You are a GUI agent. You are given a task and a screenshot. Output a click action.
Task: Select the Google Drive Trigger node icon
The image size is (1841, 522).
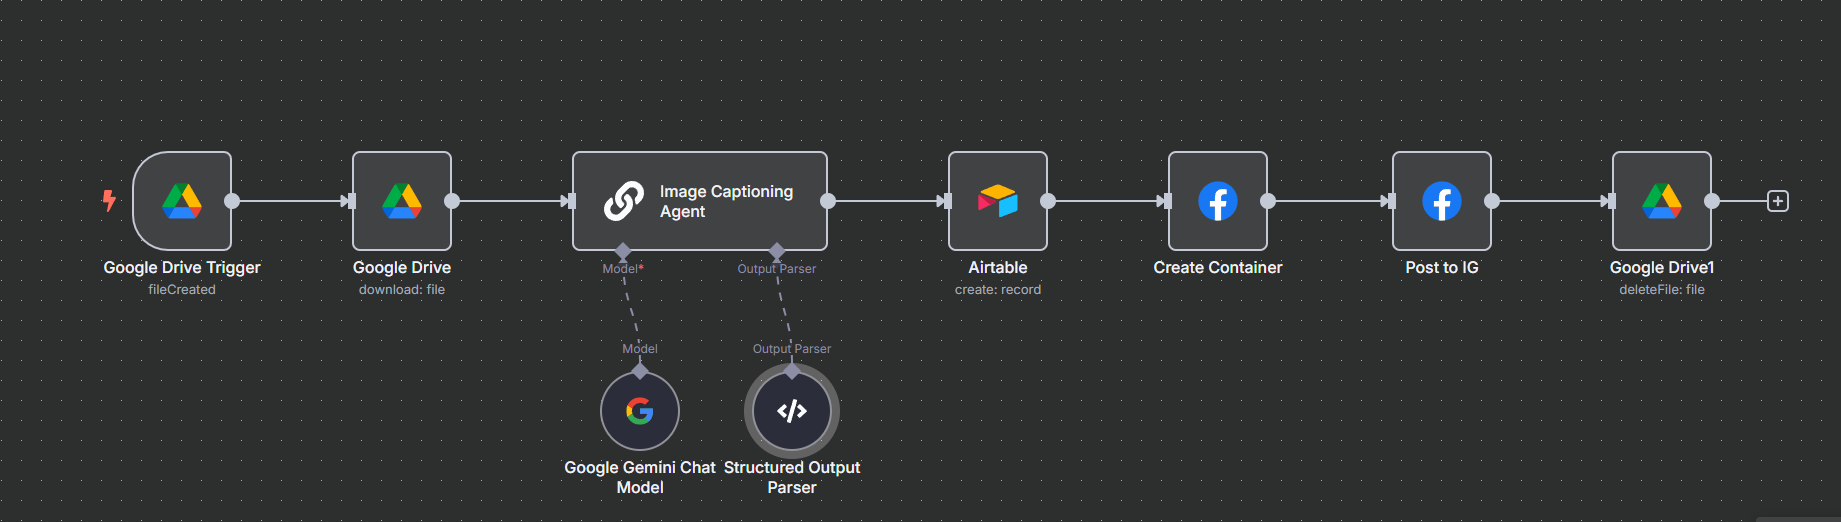(x=182, y=201)
